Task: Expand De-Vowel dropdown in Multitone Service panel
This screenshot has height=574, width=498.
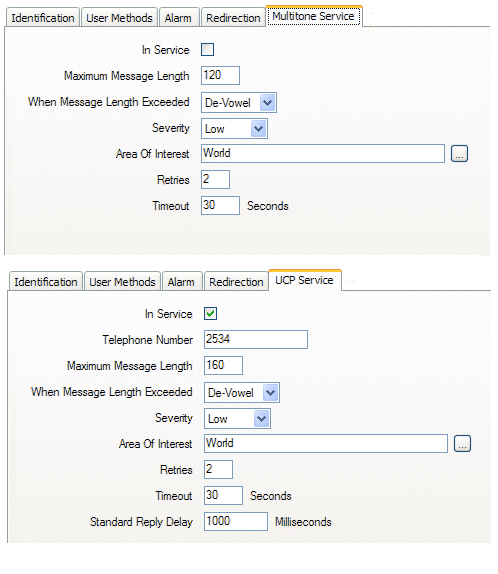Action: (239, 102)
